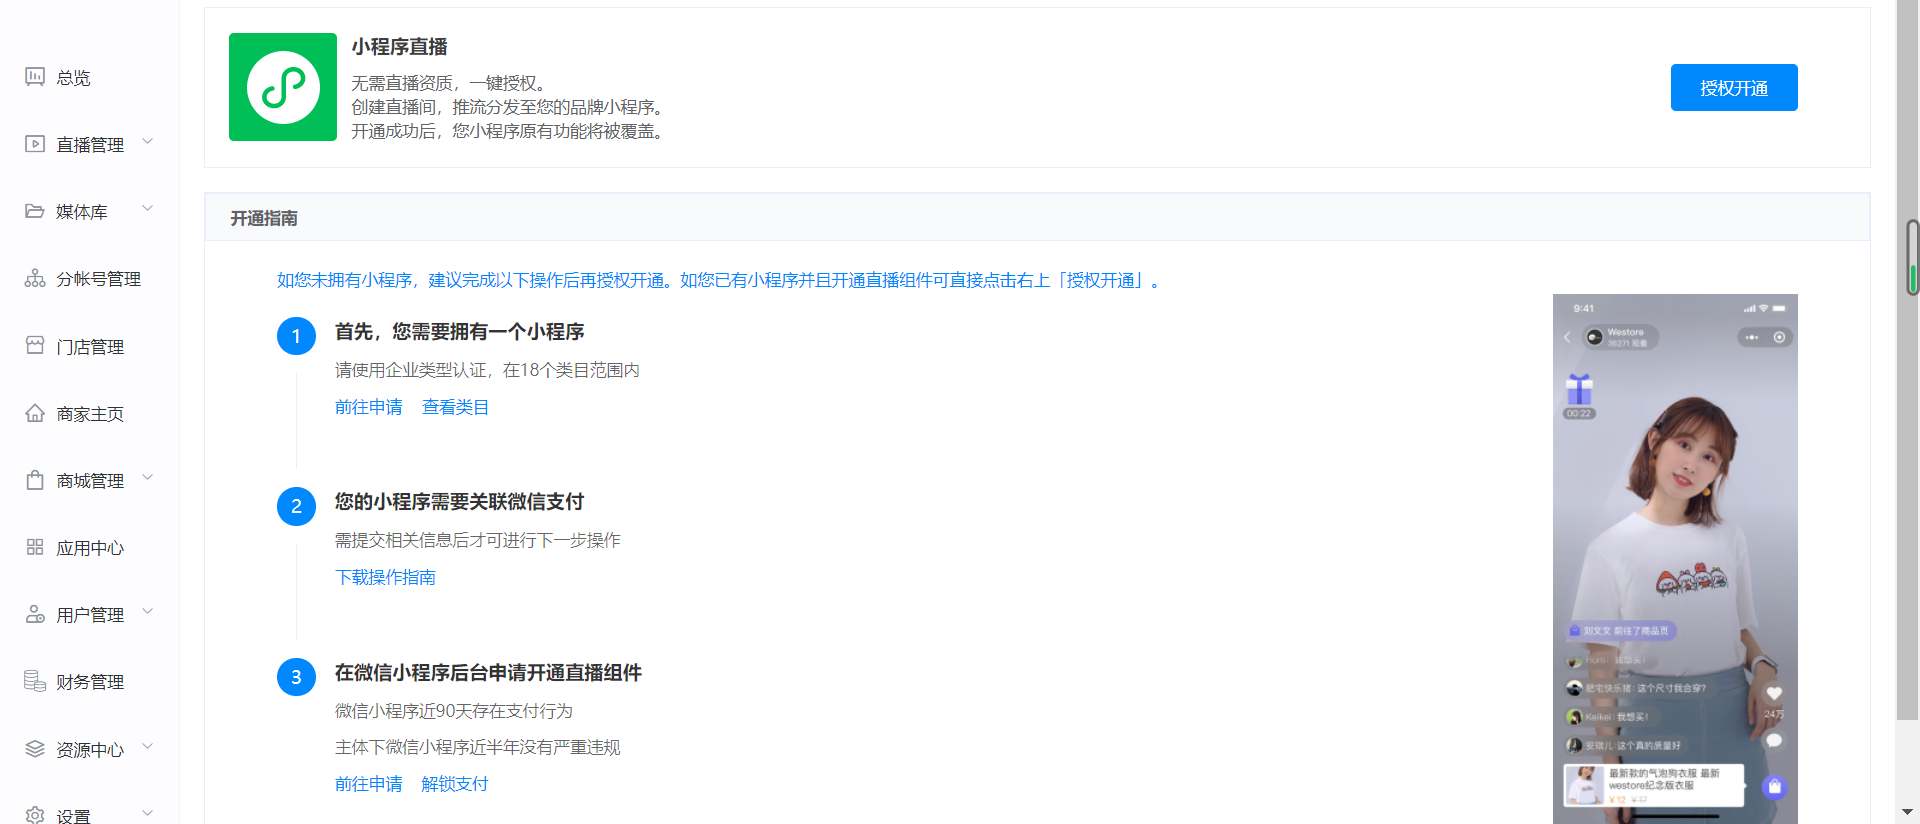Image resolution: width=1920 pixels, height=824 pixels.
Task: Click the 直播管理 play icon
Action: coord(35,144)
